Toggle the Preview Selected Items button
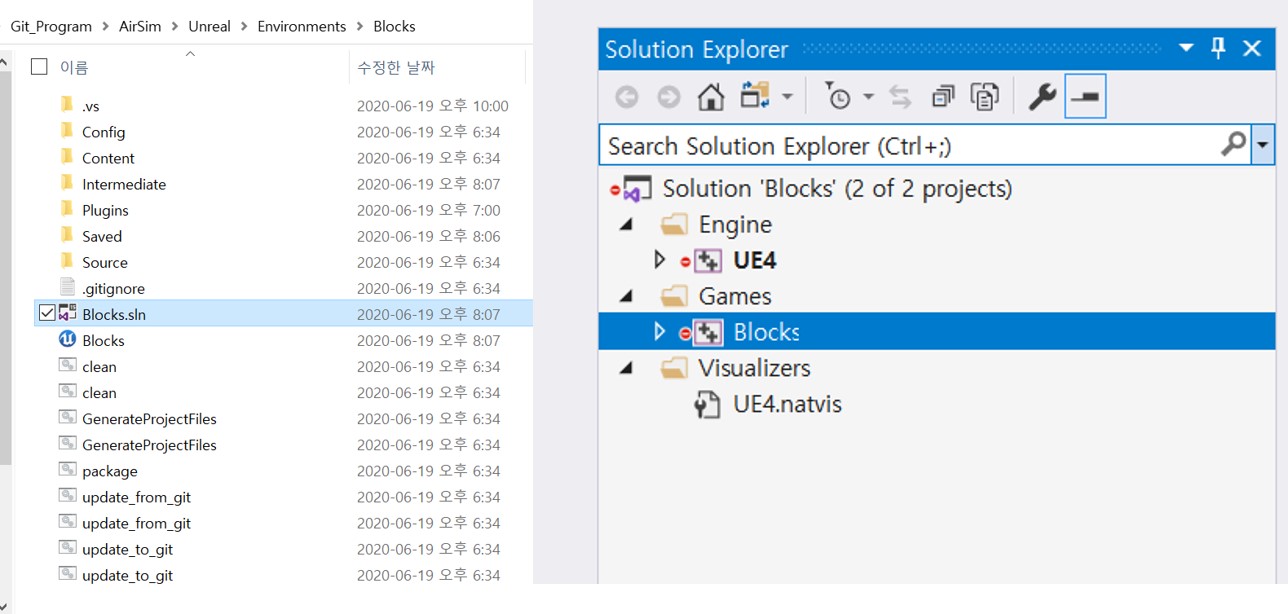The height and width of the screenshot is (614, 1288). [1085, 97]
